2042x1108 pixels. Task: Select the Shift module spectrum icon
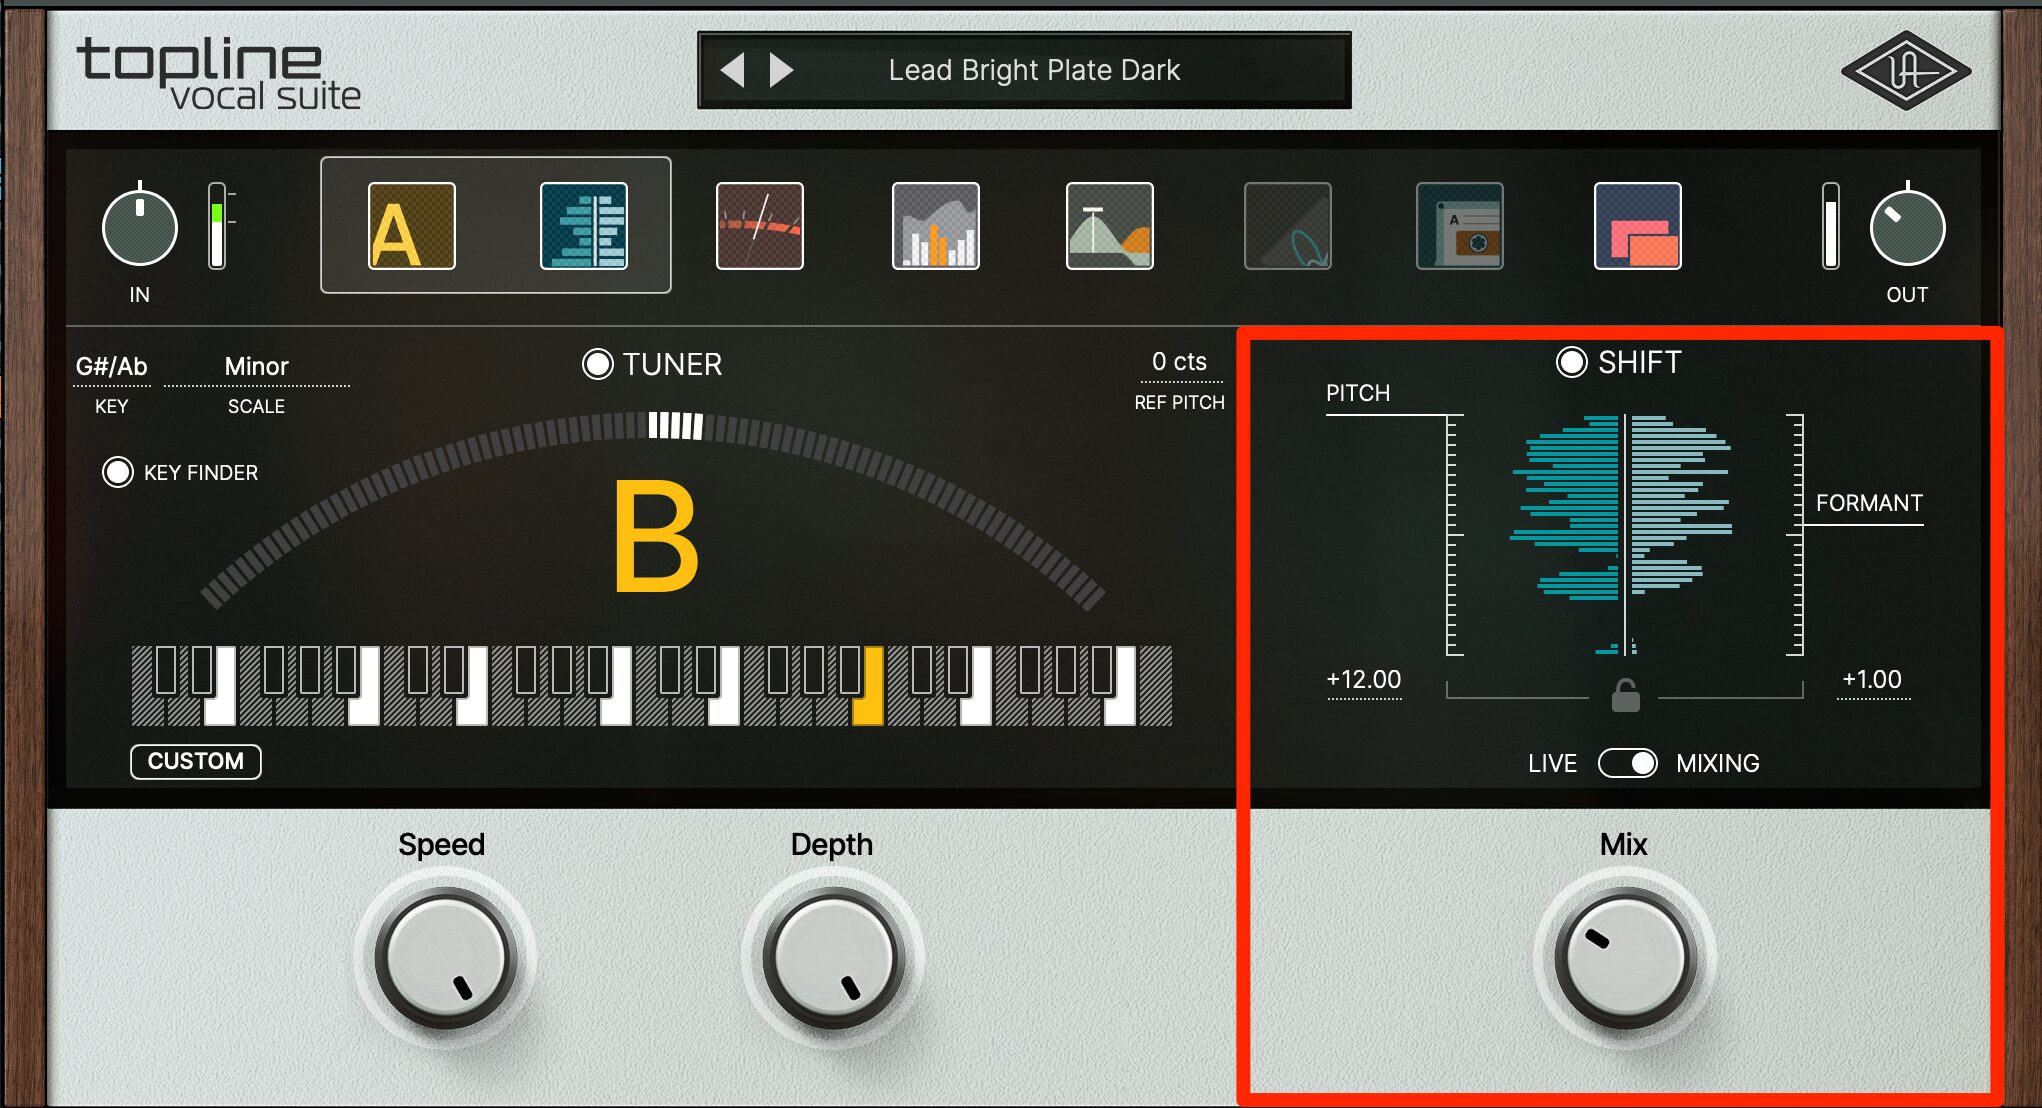click(x=584, y=226)
